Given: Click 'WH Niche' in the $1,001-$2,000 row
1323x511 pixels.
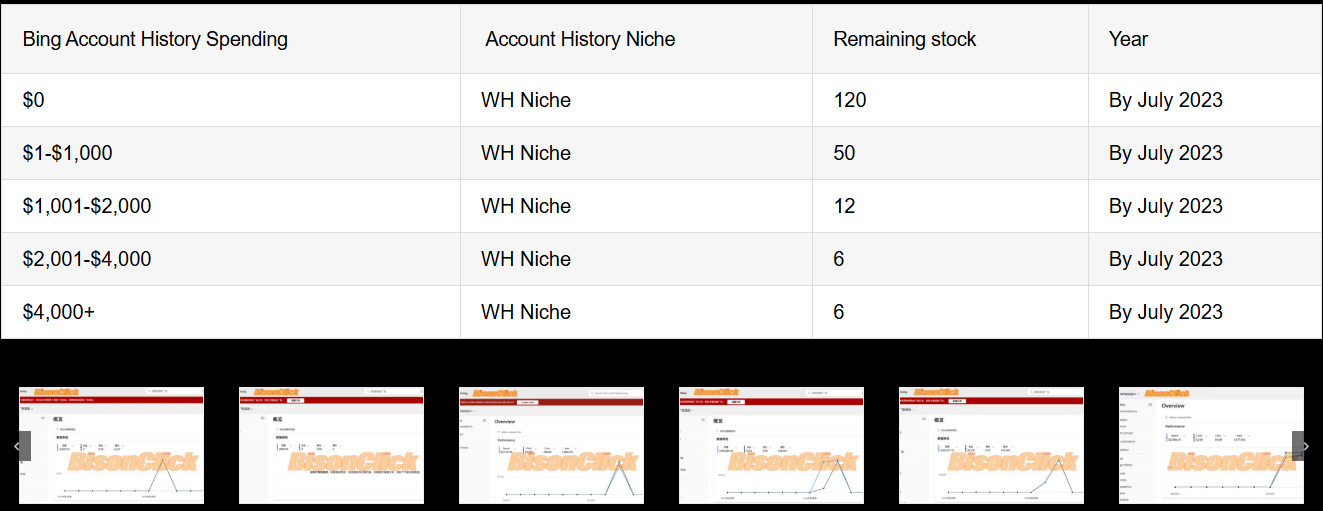Looking at the screenshot, I should (x=526, y=206).
